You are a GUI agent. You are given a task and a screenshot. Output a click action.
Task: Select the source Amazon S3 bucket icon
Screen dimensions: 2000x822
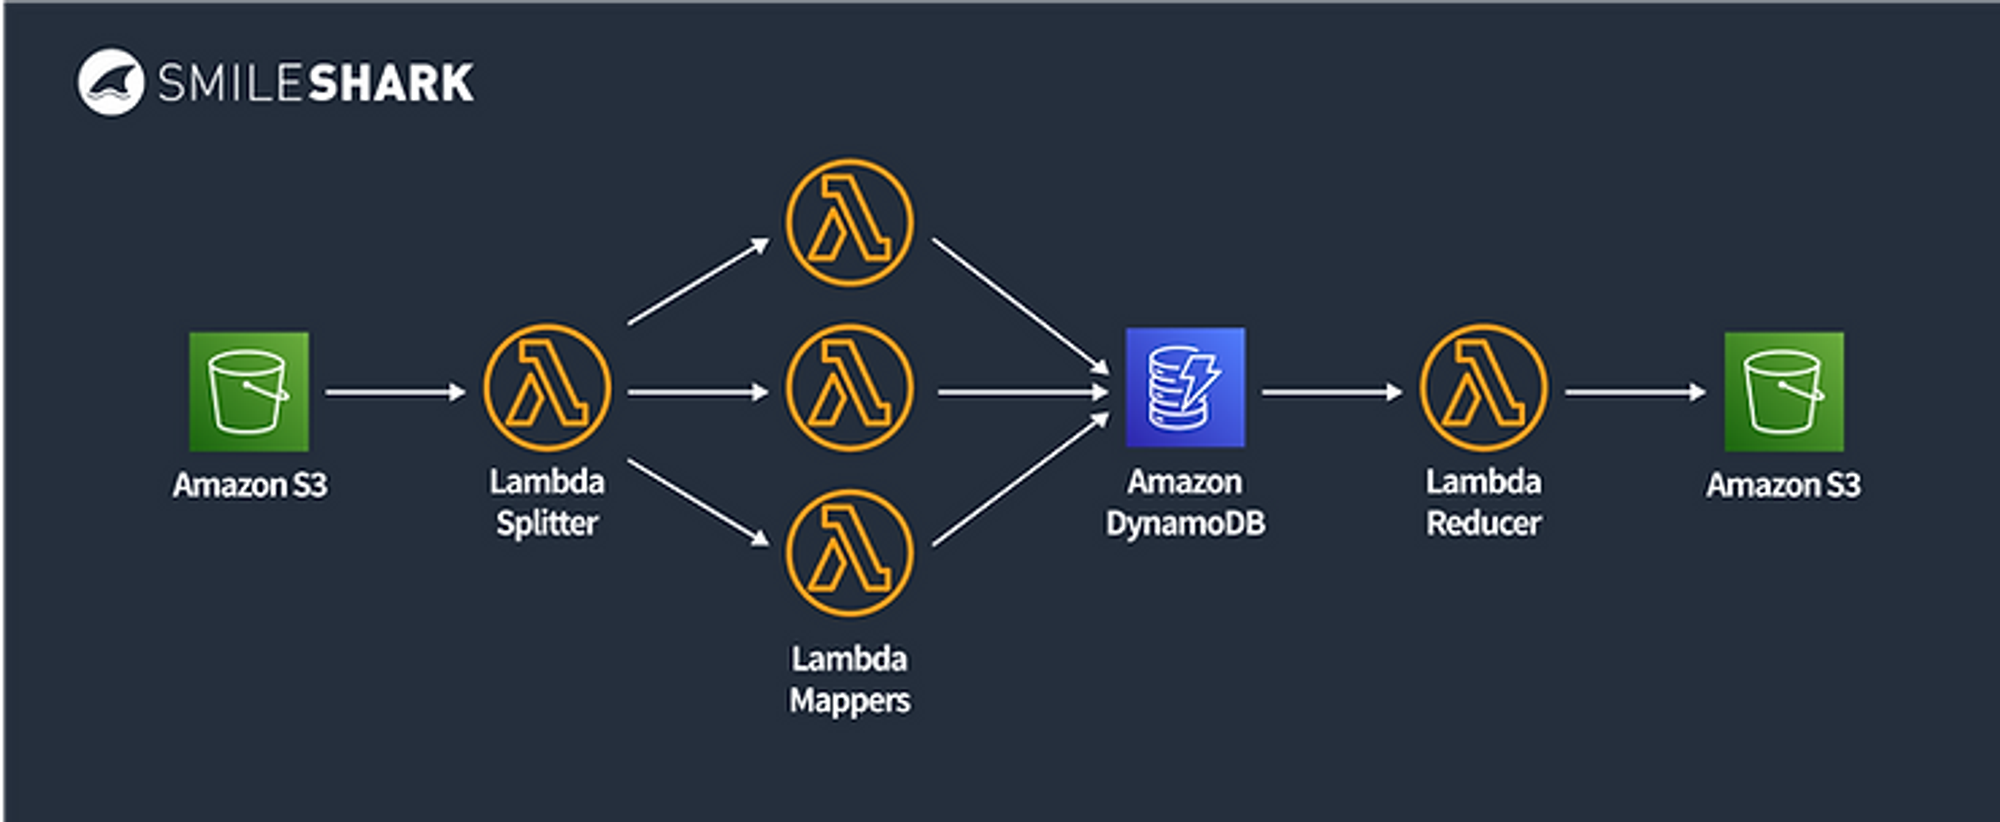[249, 392]
